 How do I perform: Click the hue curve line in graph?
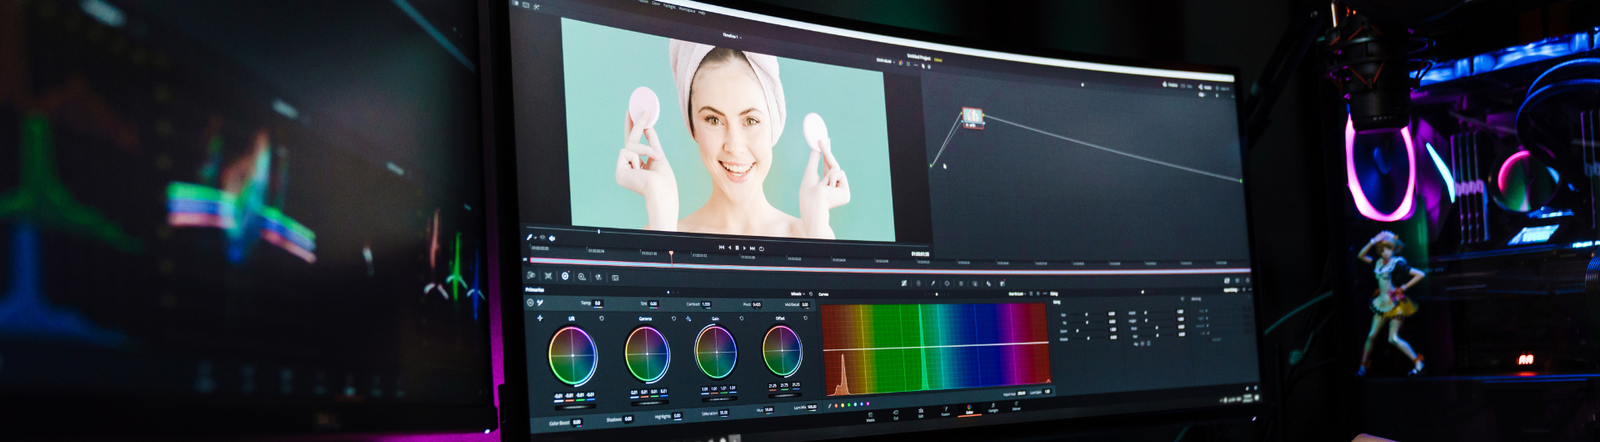point(936,346)
